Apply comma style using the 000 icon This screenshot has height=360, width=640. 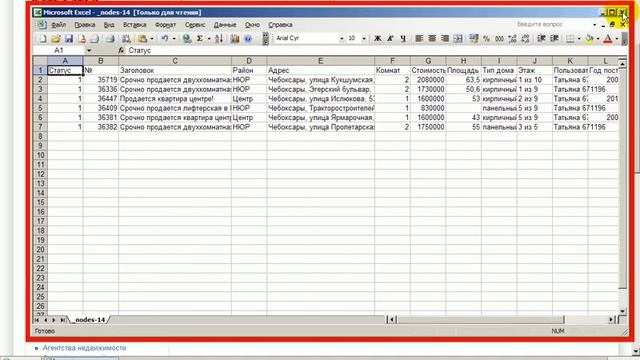[x=499, y=39]
